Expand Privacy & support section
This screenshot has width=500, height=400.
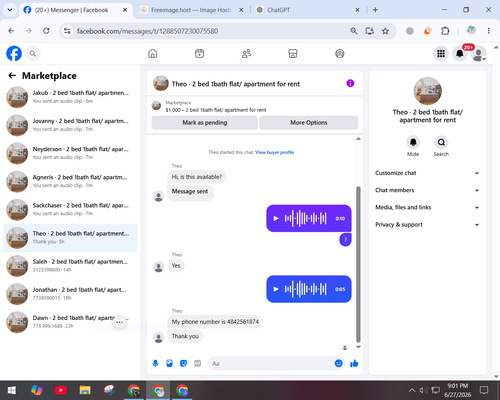(x=427, y=225)
